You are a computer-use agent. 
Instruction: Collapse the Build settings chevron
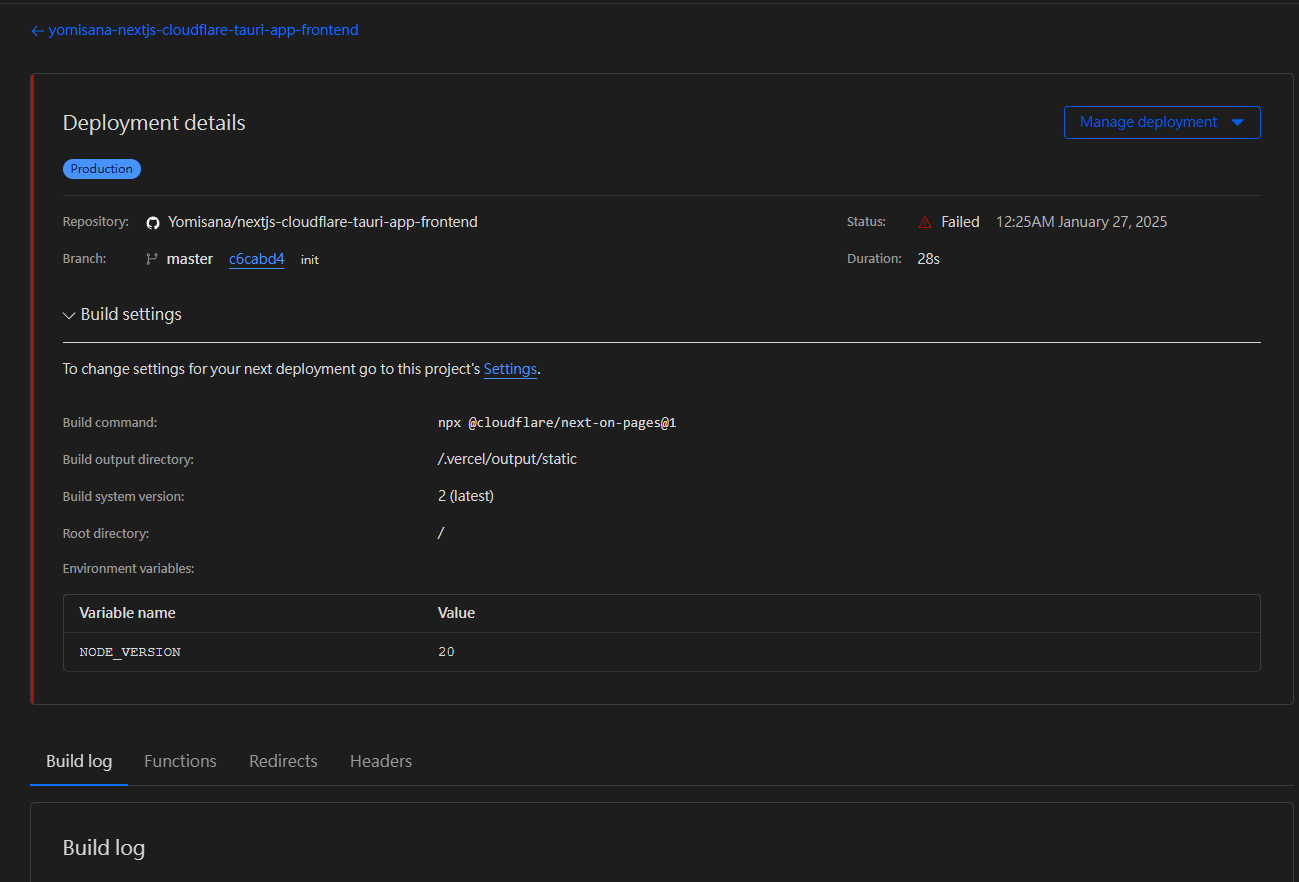tap(69, 315)
